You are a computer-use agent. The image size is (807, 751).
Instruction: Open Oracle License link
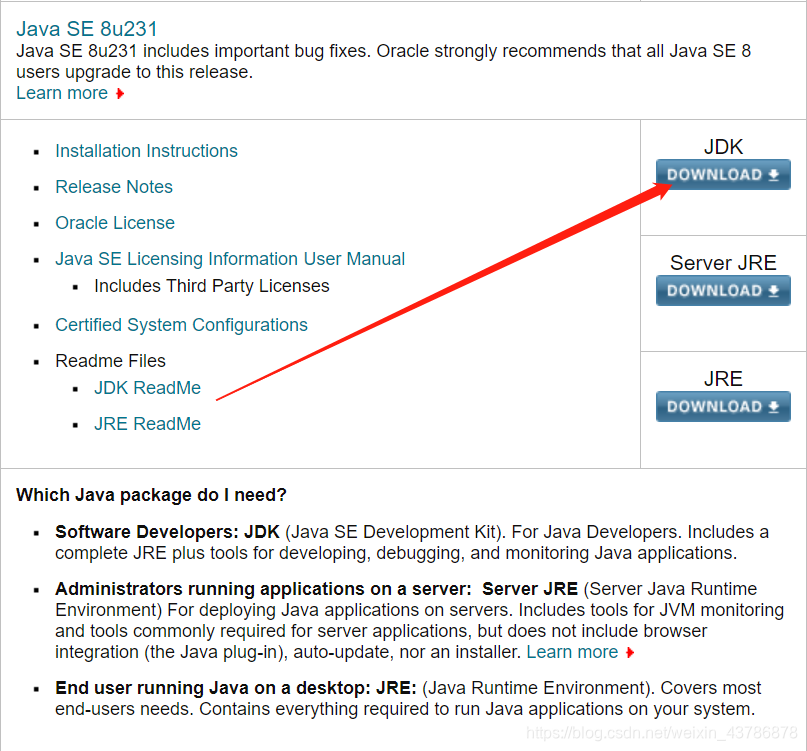tap(115, 223)
